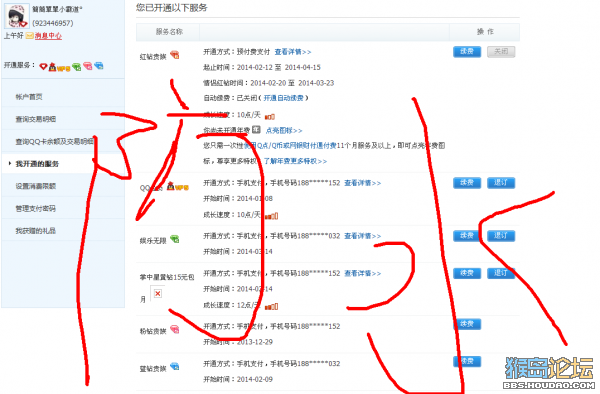Open 帐户首页 in the sidebar

29,97
